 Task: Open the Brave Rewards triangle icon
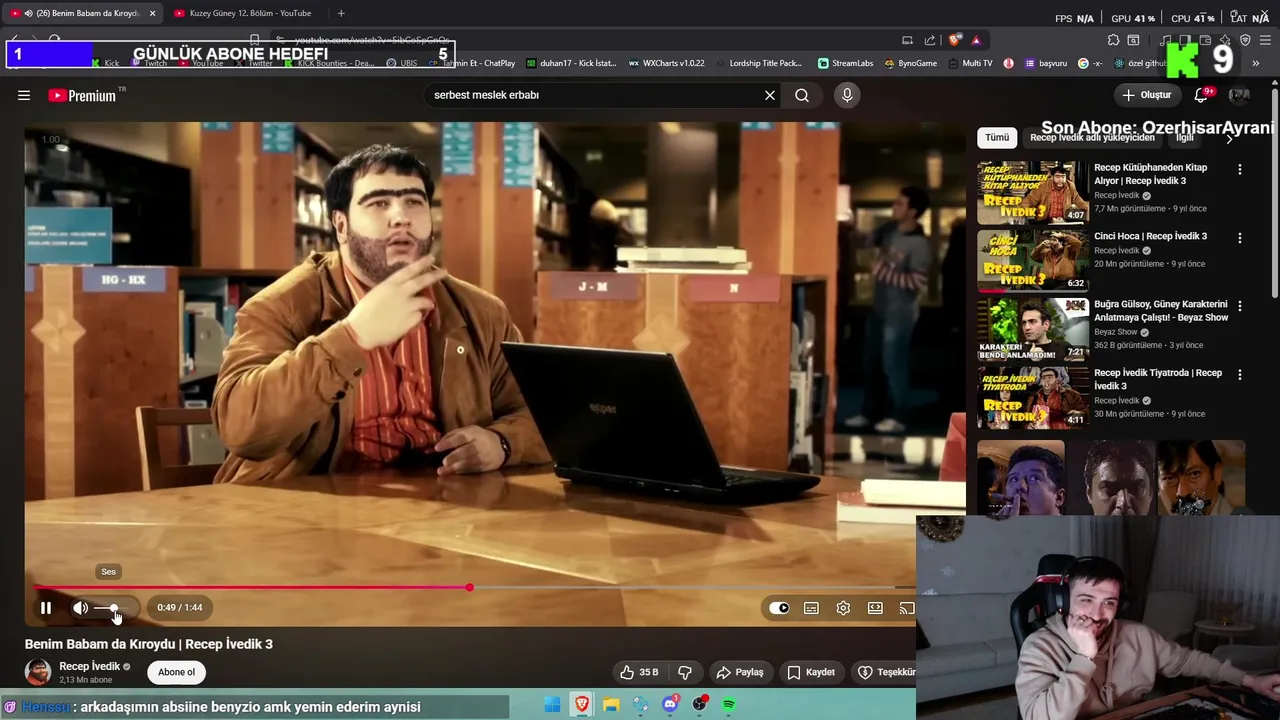pyautogui.click(x=976, y=40)
